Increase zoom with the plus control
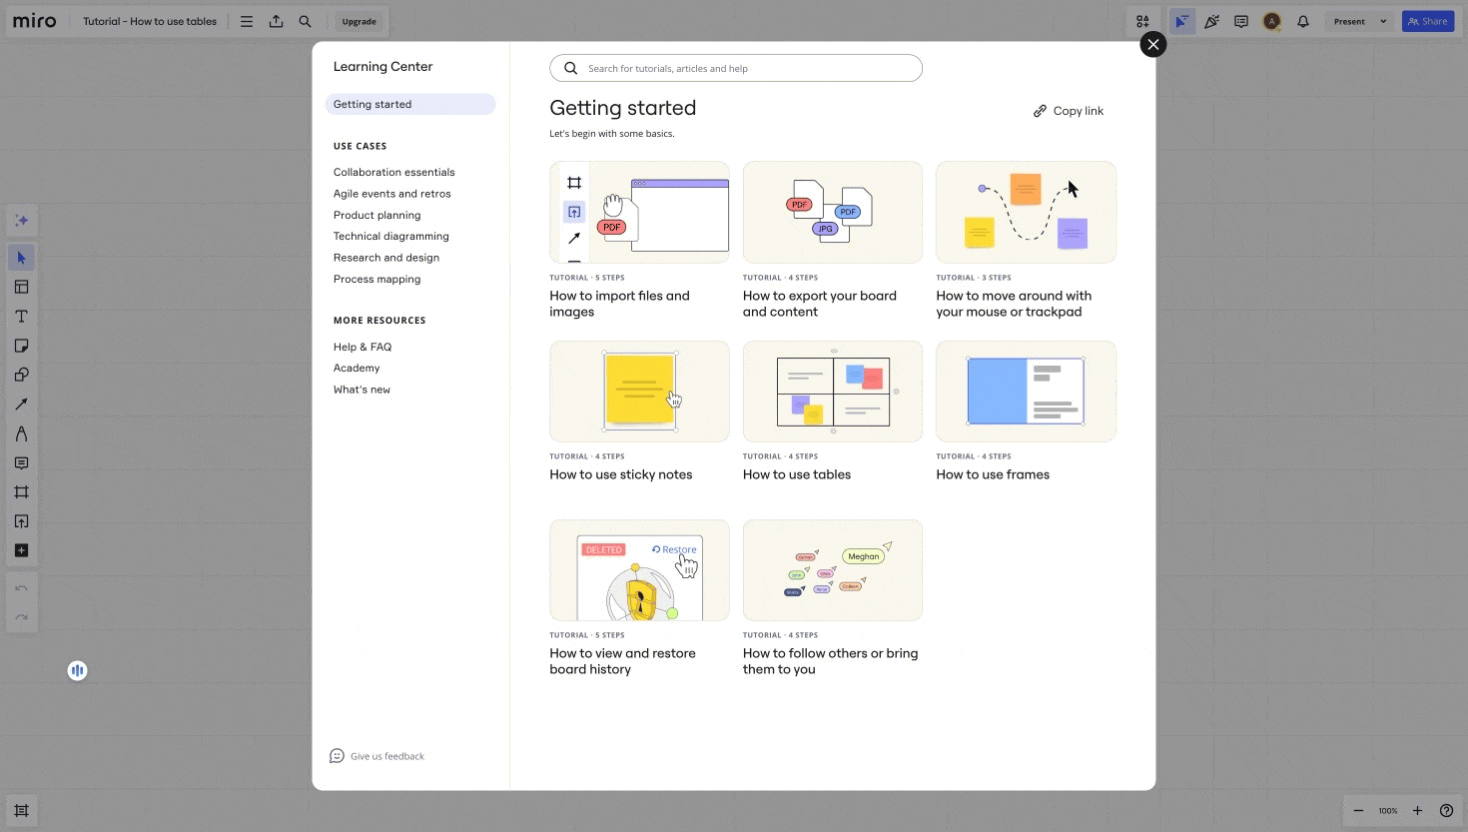This screenshot has height=832, width=1468. (1417, 810)
